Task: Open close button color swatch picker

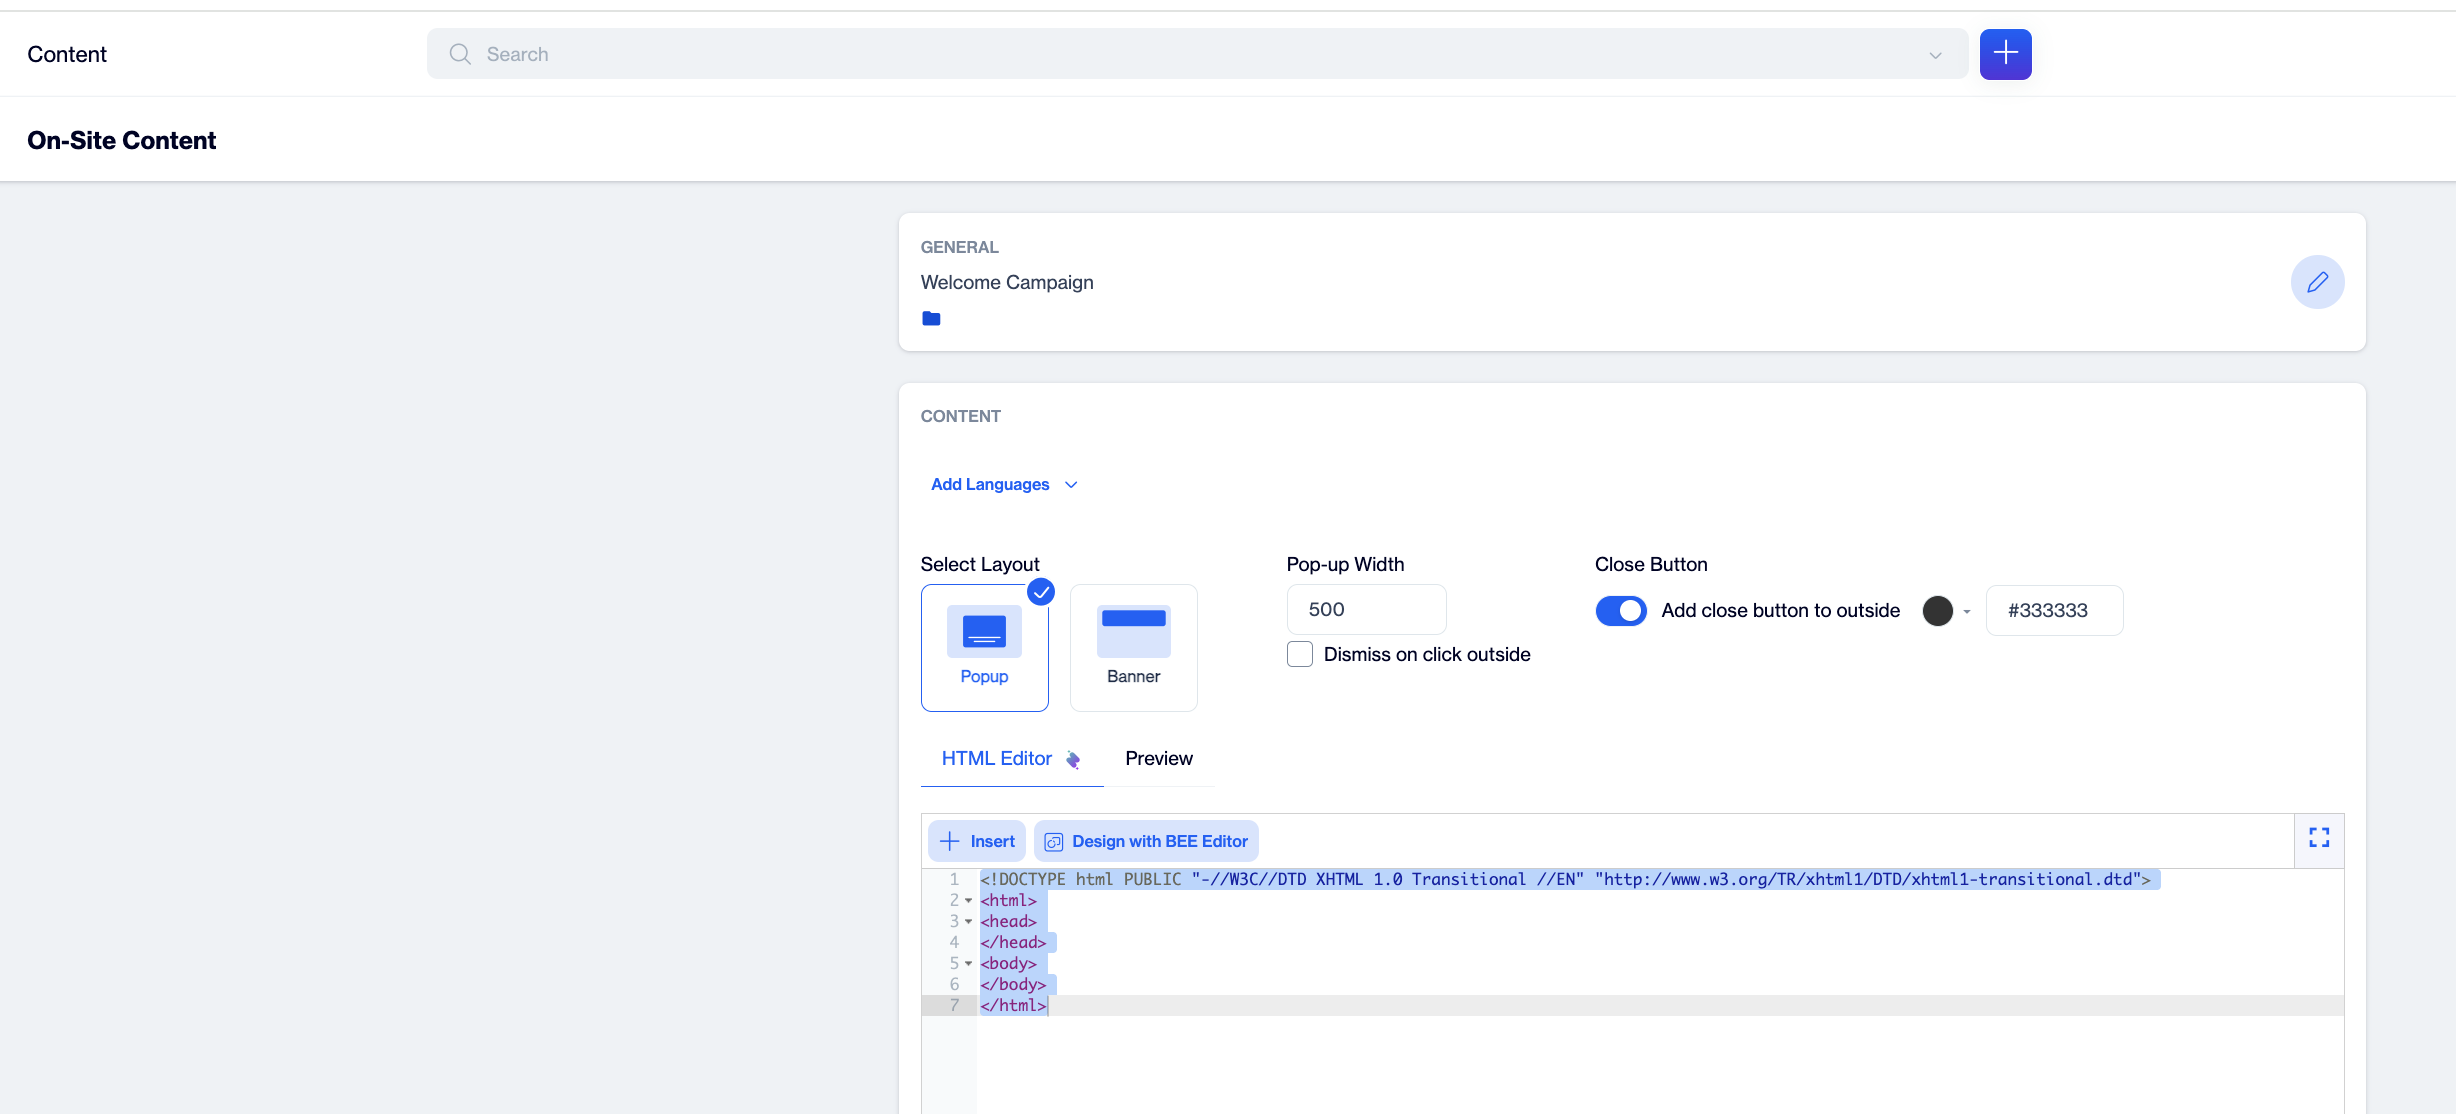Action: click(1937, 610)
